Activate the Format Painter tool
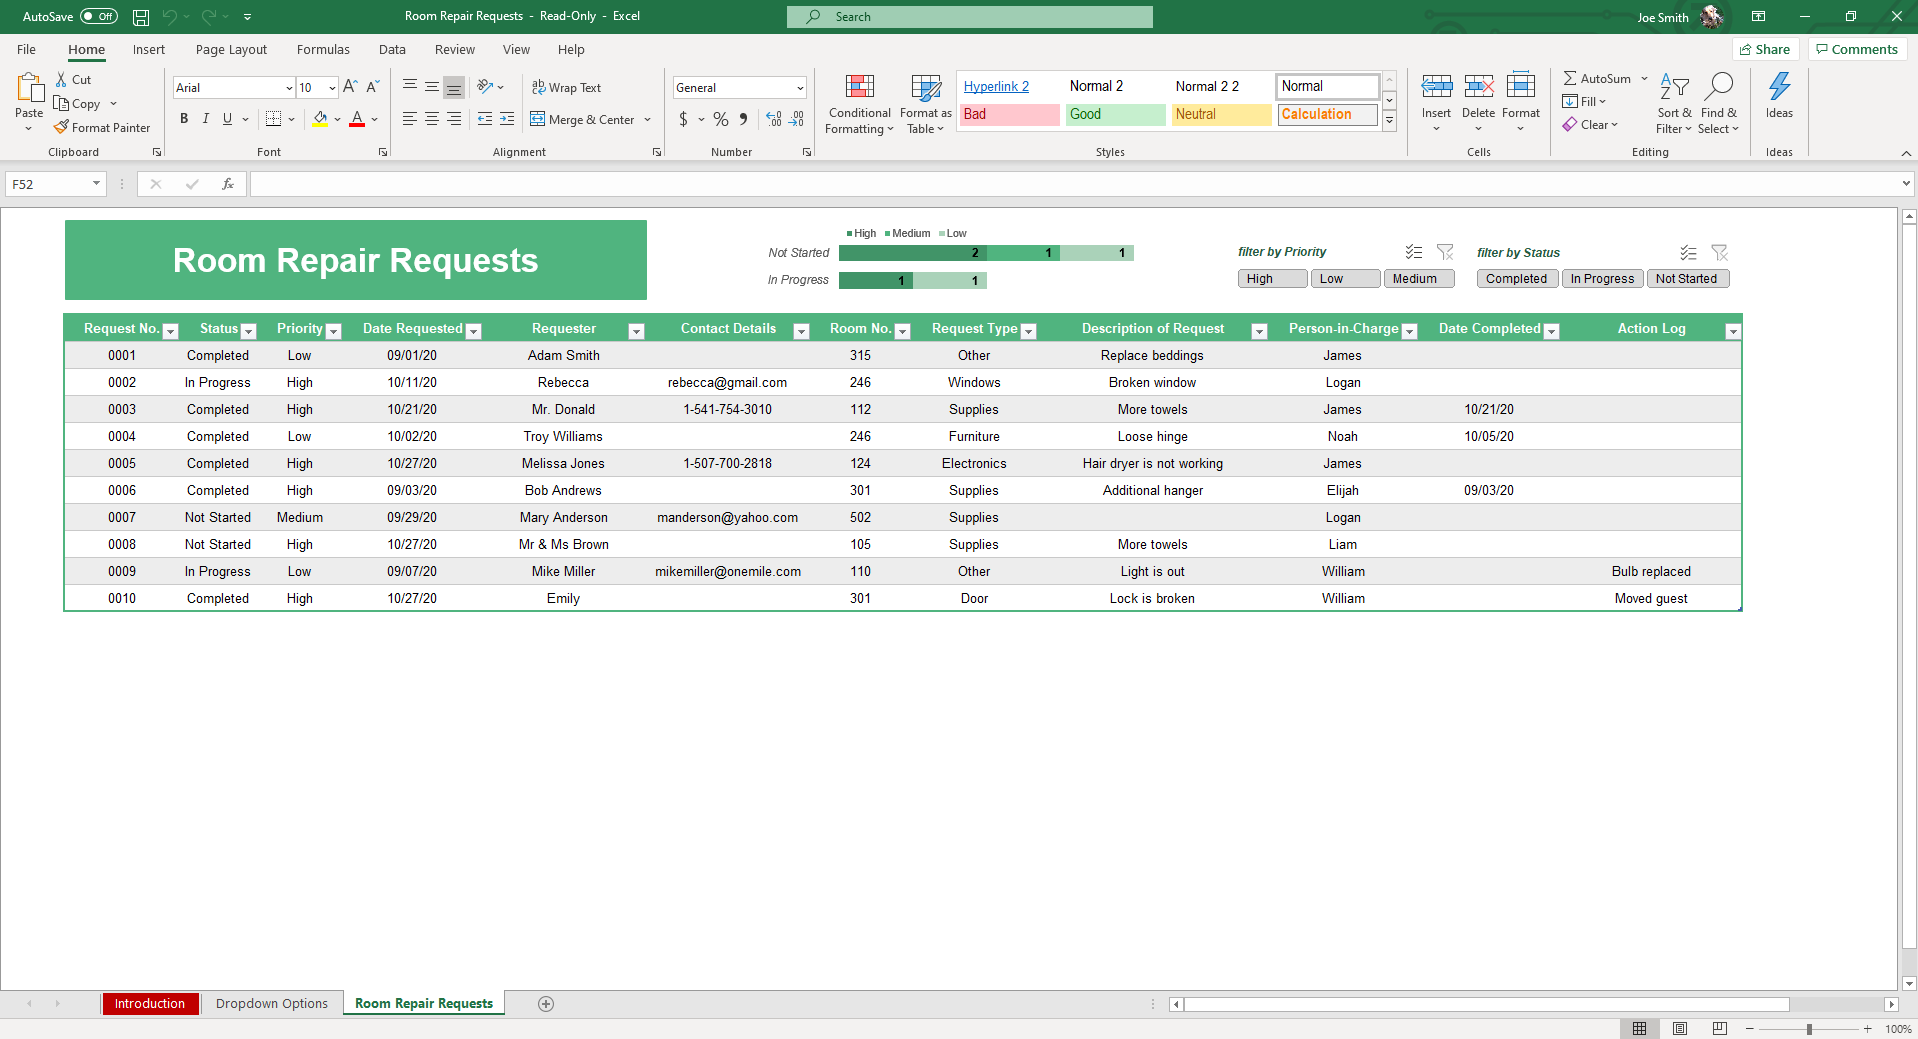The width and height of the screenshot is (1918, 1039). (103, 127)
